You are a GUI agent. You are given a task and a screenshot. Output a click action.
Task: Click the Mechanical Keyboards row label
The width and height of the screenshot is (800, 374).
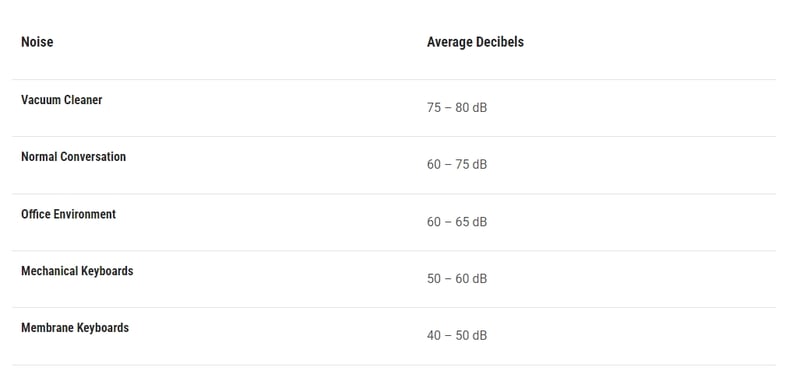[x=77, y=271]
